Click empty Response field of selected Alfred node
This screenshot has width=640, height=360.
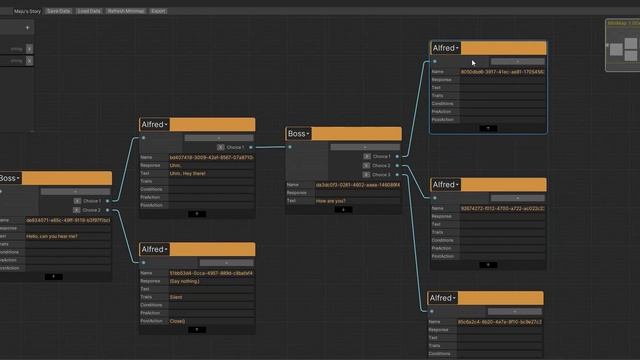coord(502,80)
